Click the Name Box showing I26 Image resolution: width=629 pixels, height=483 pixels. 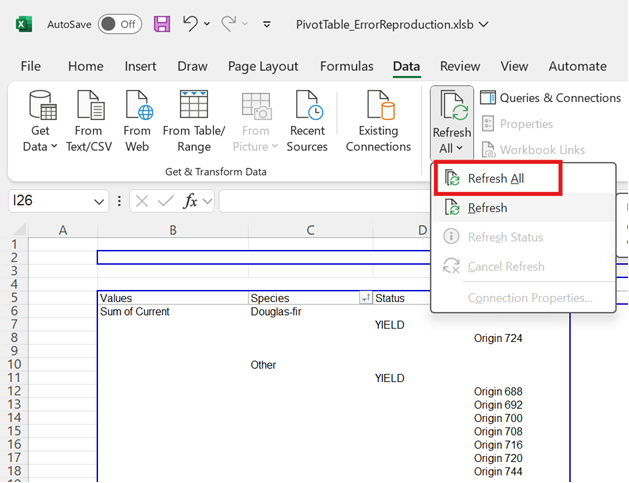pos(50,201)
